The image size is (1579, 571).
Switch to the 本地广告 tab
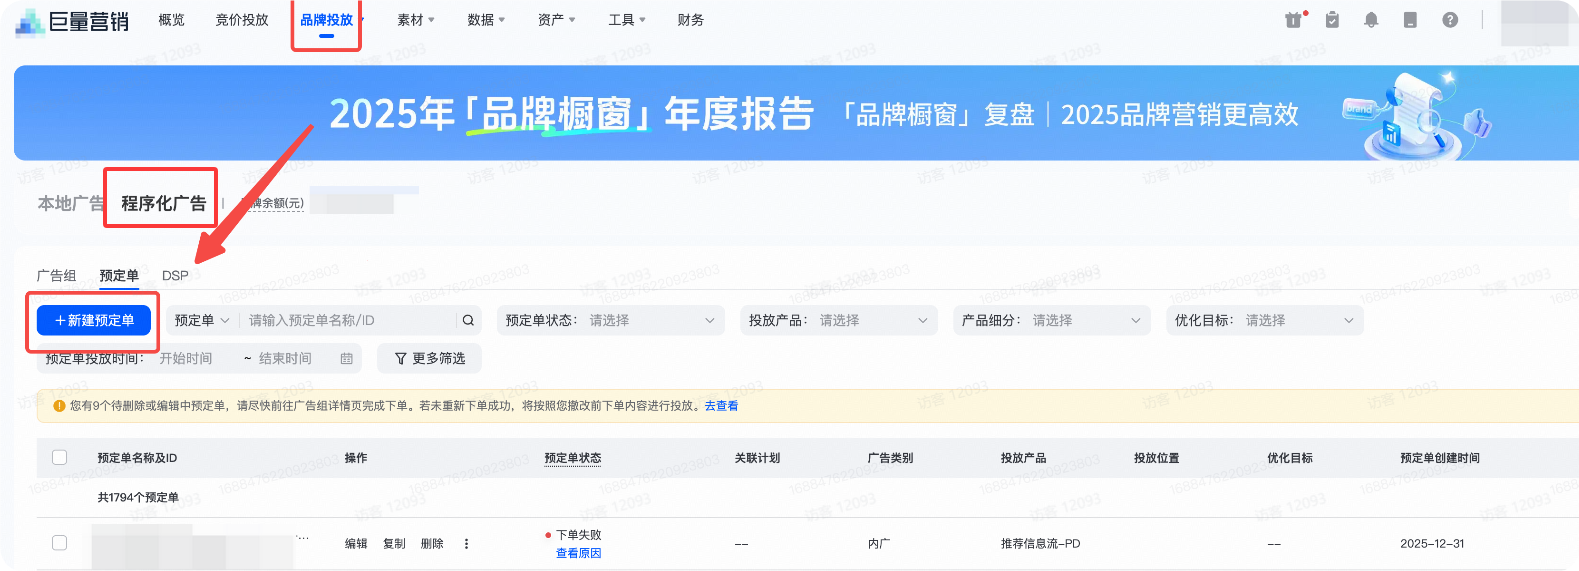tap(70, 203)
